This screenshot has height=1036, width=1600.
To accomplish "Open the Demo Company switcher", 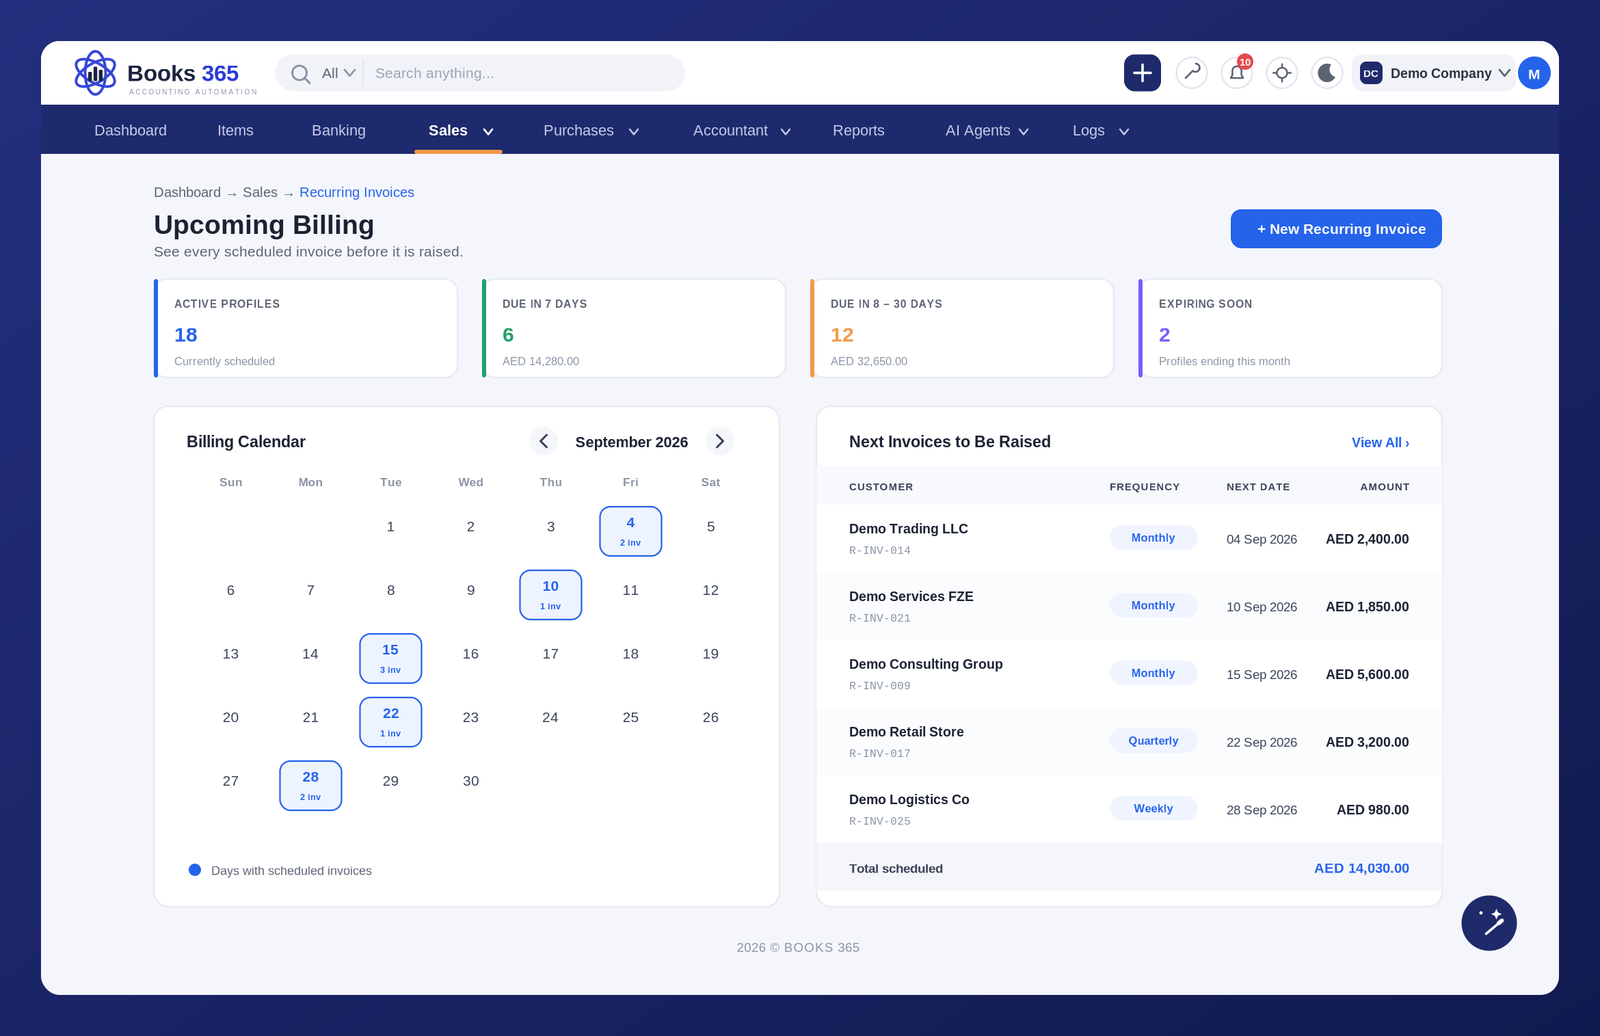I will tap(1434, 73).
